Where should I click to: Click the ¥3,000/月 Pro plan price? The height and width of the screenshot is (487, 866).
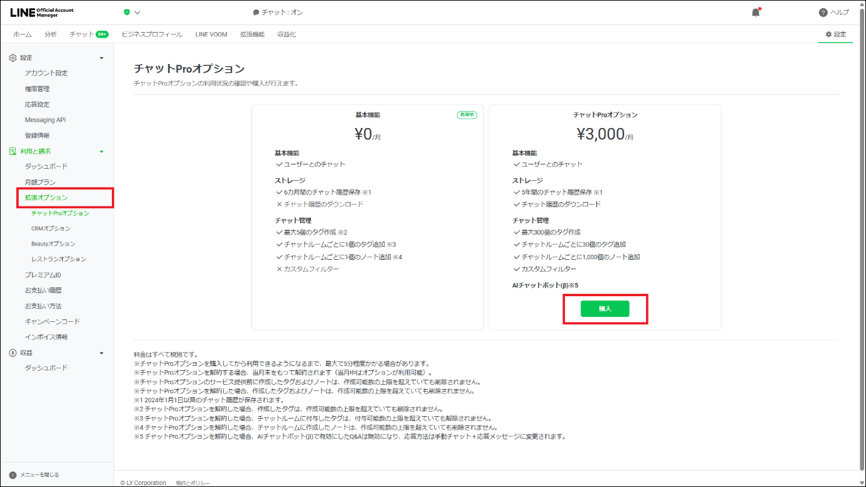pyautogui.click(x=605, y=134)
